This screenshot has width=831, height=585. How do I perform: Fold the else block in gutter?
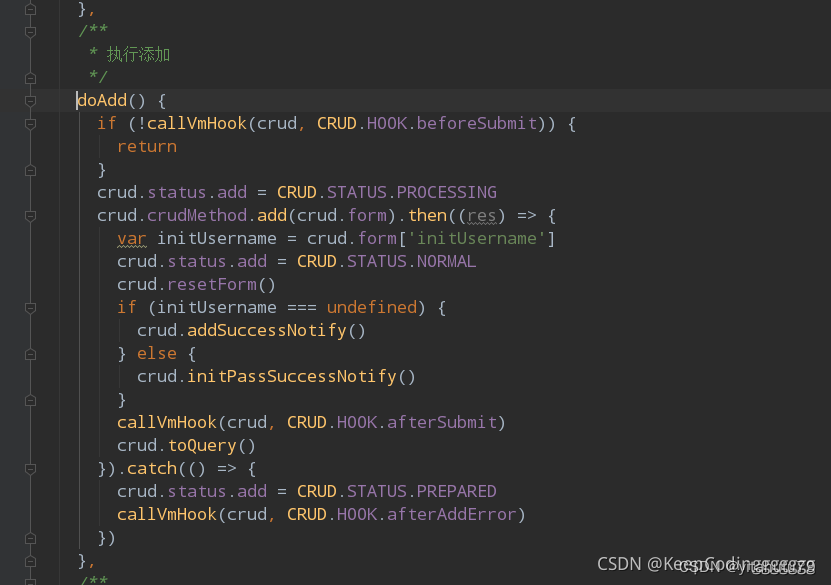[30, 353]
